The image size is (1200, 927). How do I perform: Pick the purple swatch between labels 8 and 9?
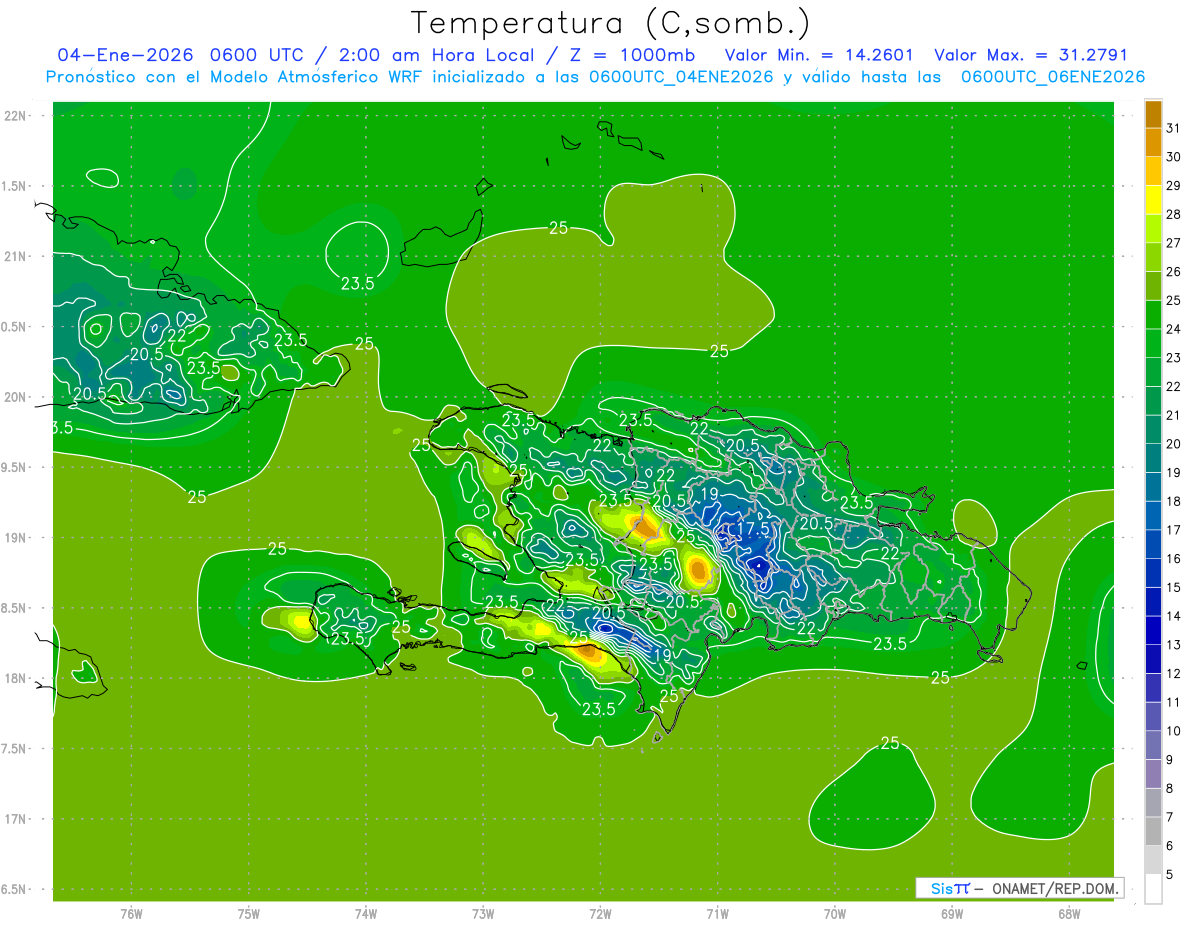click(x=1153, y=774)
